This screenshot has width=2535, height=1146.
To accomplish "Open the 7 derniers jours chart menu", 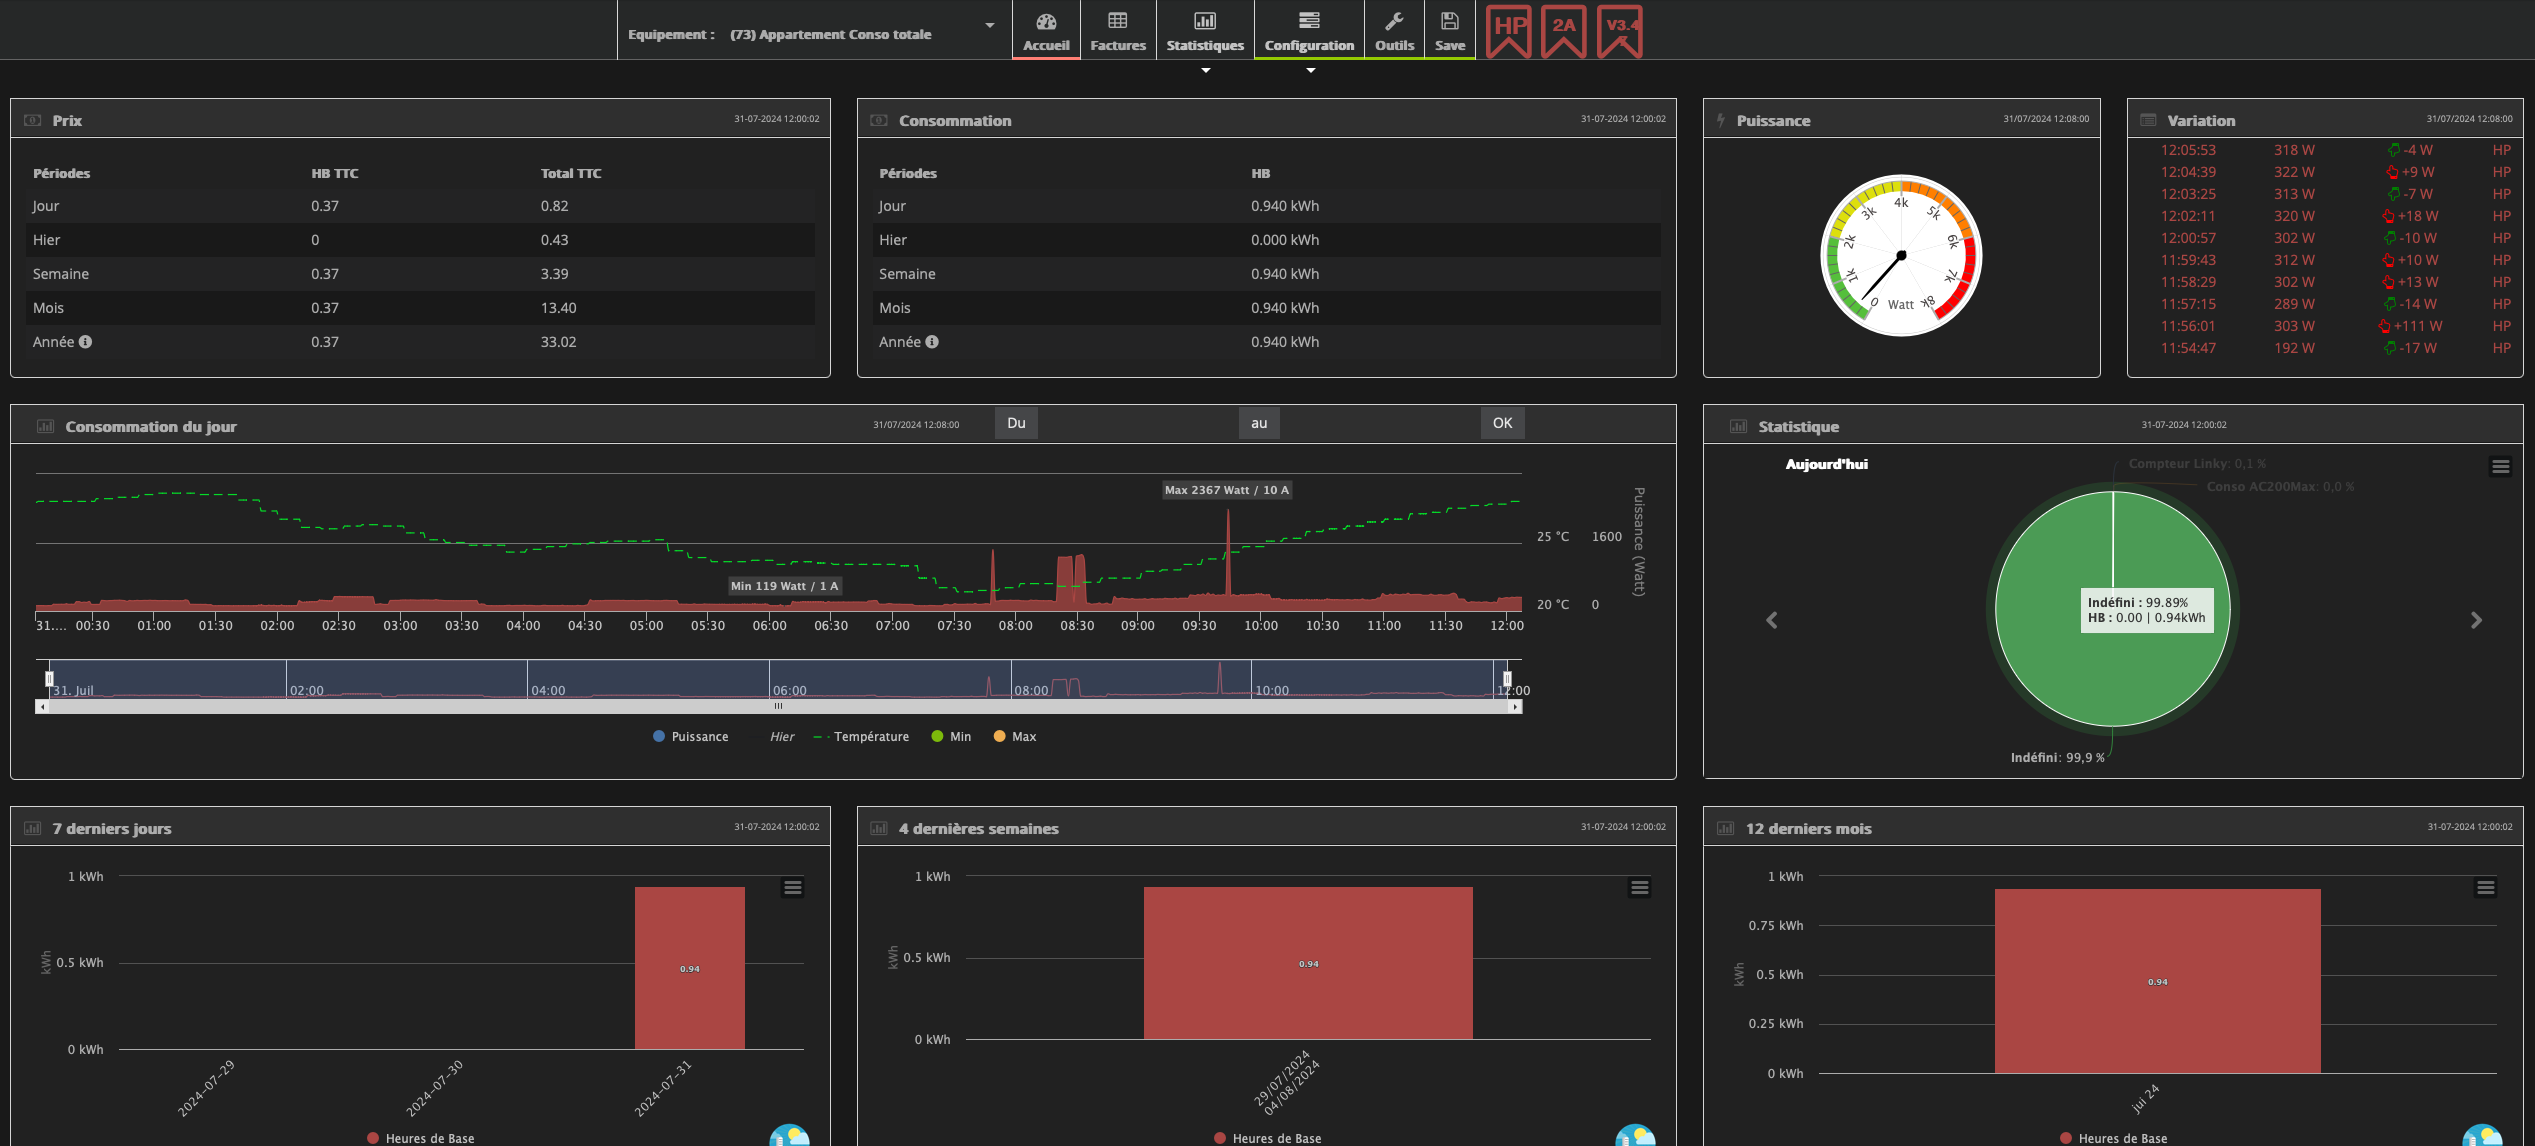I will pos(792,888).
